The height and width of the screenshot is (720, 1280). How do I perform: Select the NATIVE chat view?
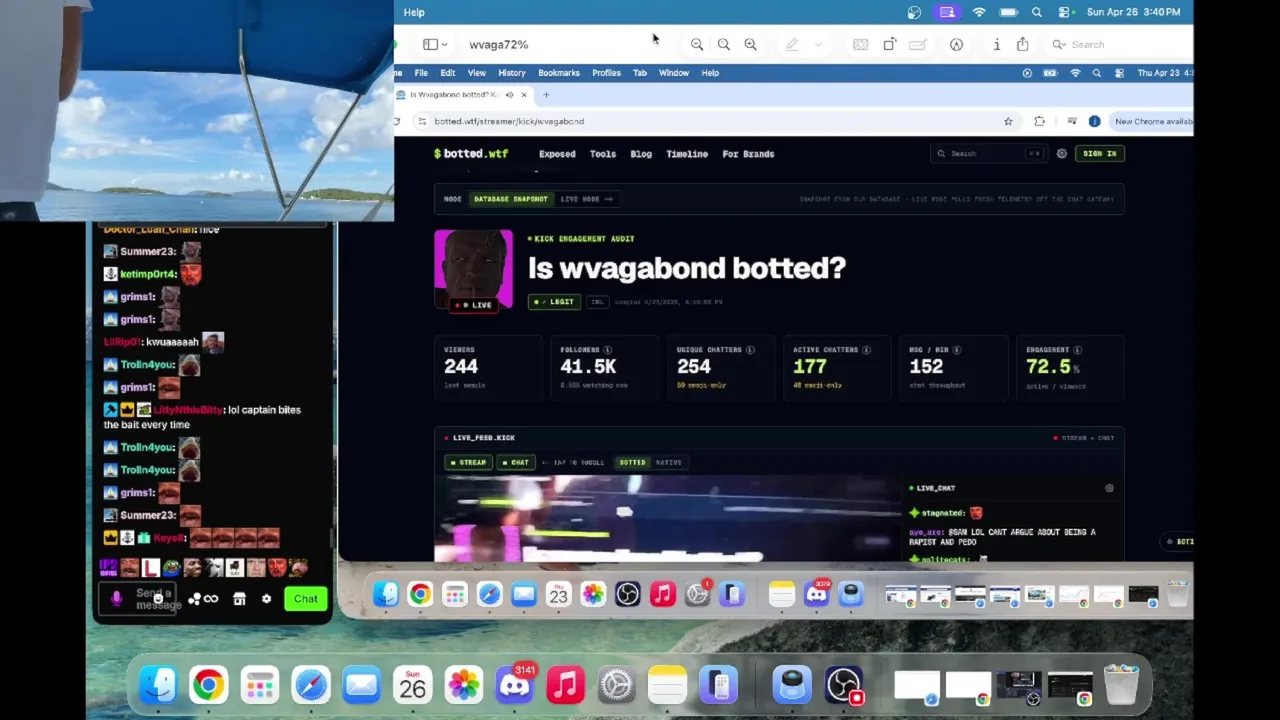click(x=668, y=462)
